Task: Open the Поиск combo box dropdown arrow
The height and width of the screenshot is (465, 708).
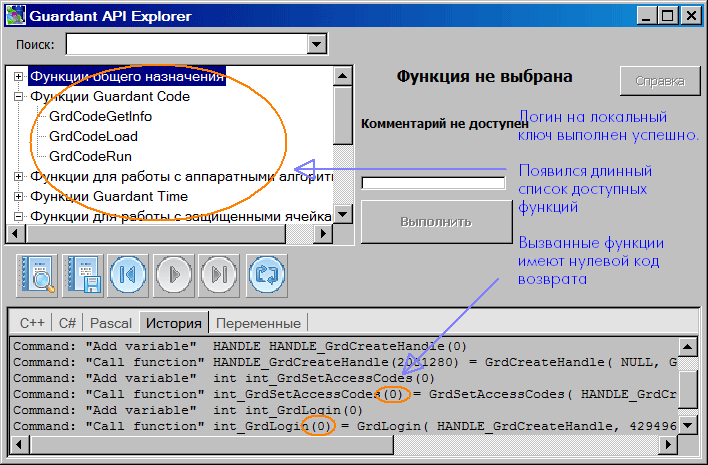Action: coord(317,44)
